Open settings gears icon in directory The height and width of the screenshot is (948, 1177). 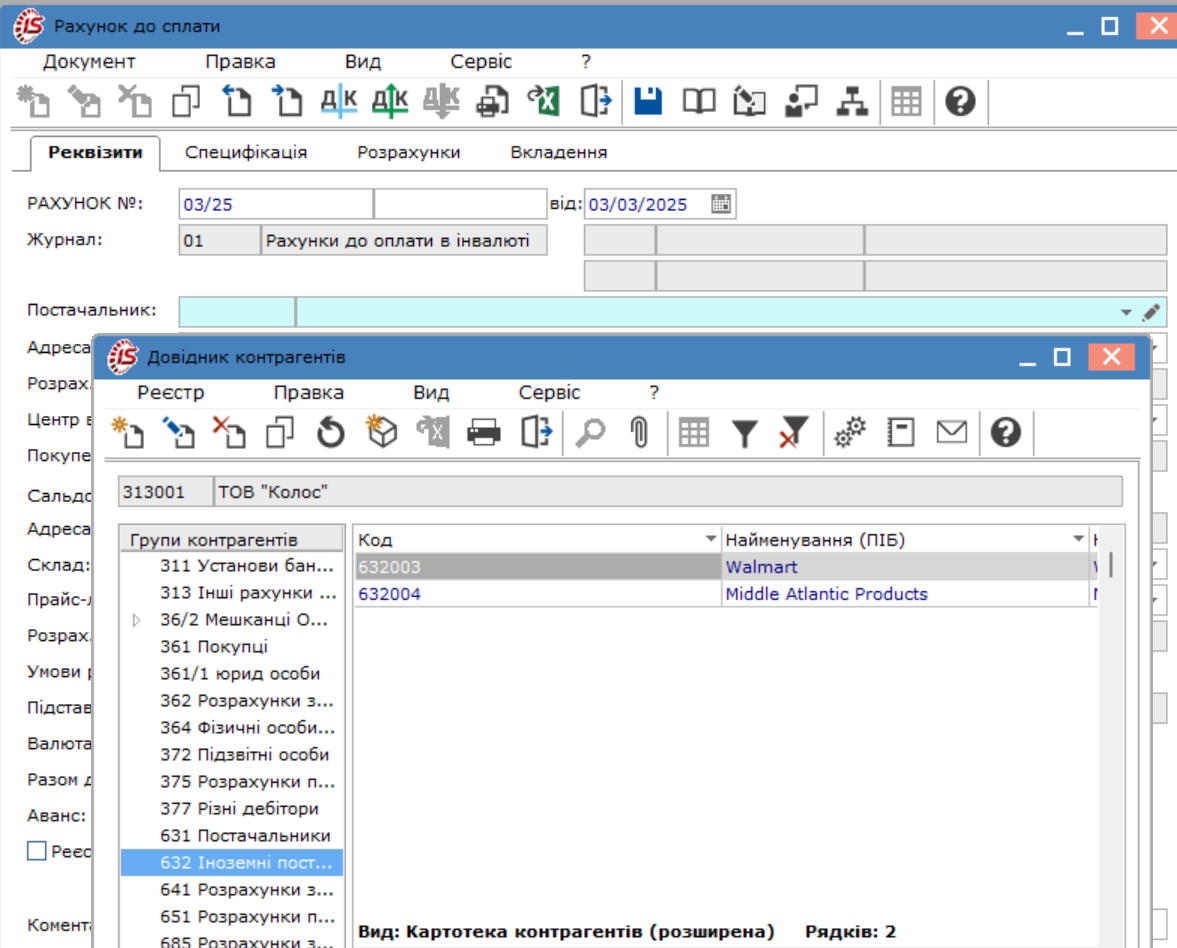pyautogui.click(x=850, y=432)
